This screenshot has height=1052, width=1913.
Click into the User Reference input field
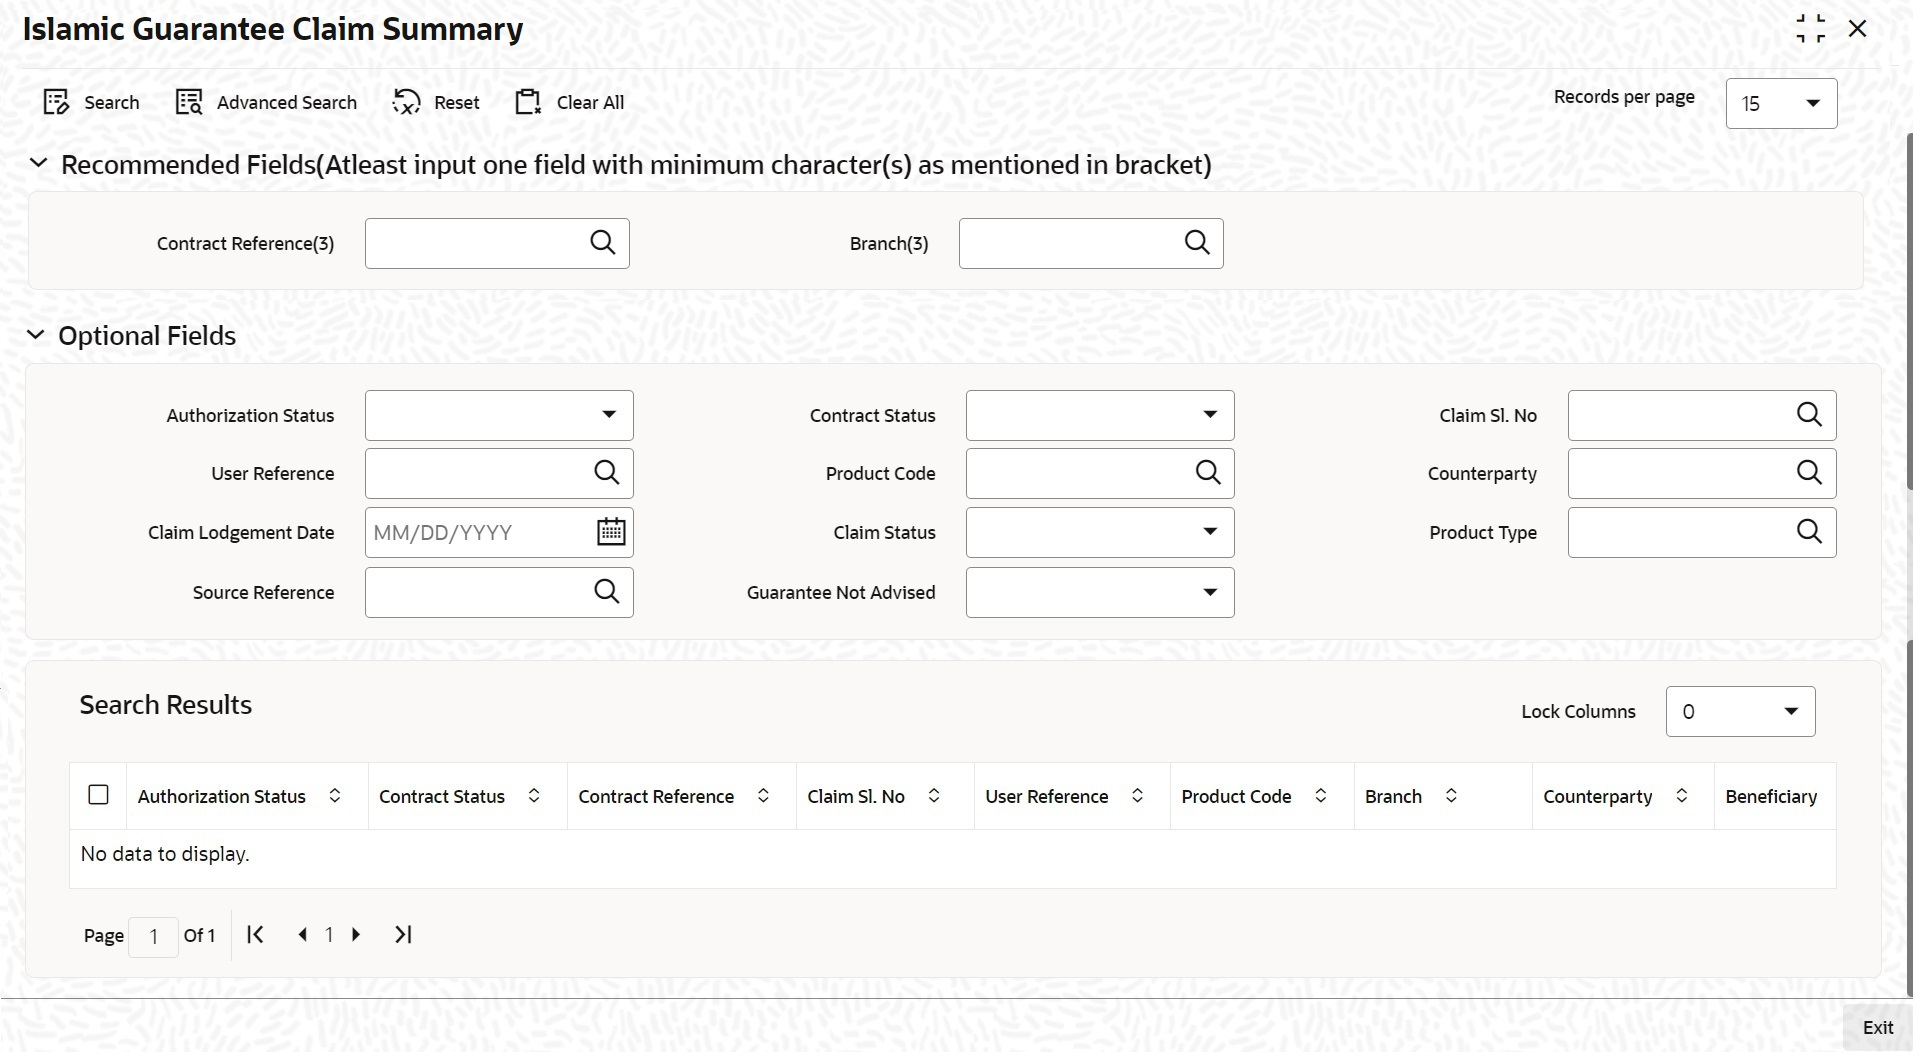point(478,473)
